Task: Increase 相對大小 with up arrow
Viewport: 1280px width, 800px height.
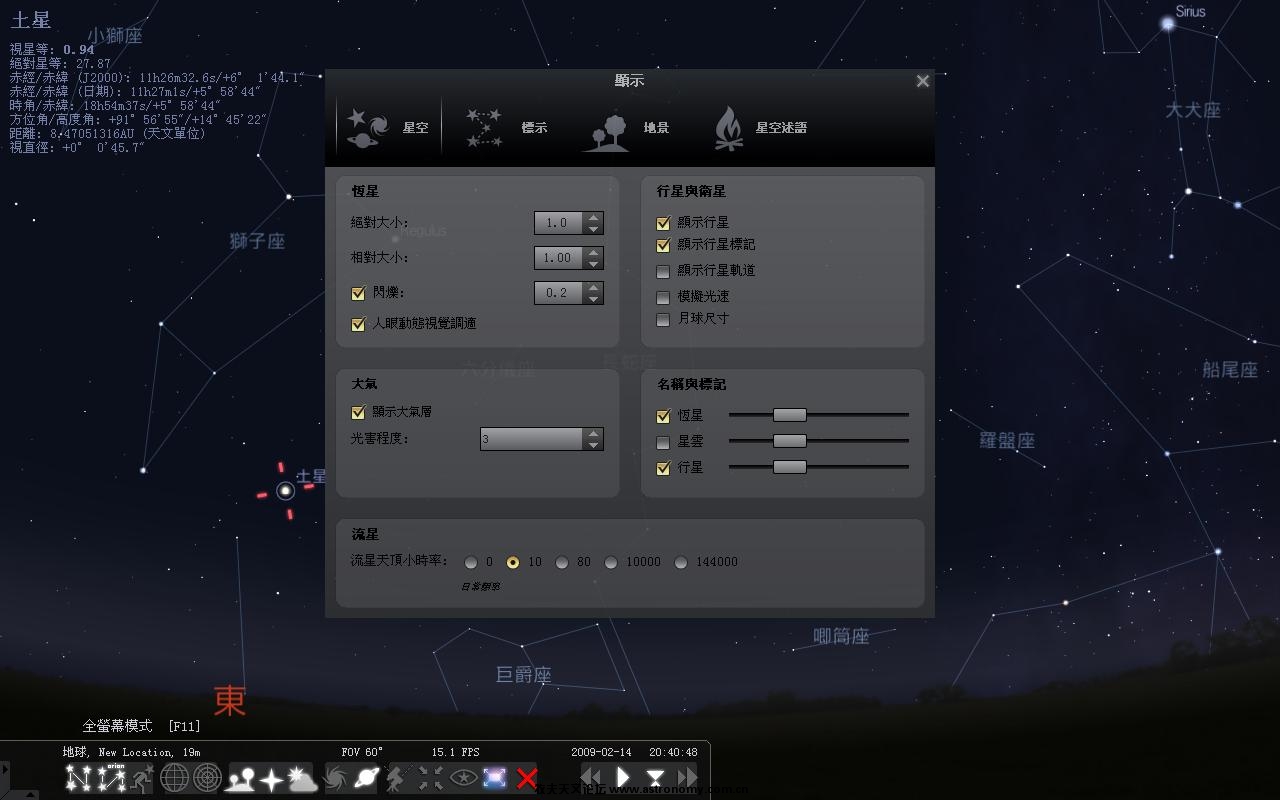Action: click(x=593, y=252)
